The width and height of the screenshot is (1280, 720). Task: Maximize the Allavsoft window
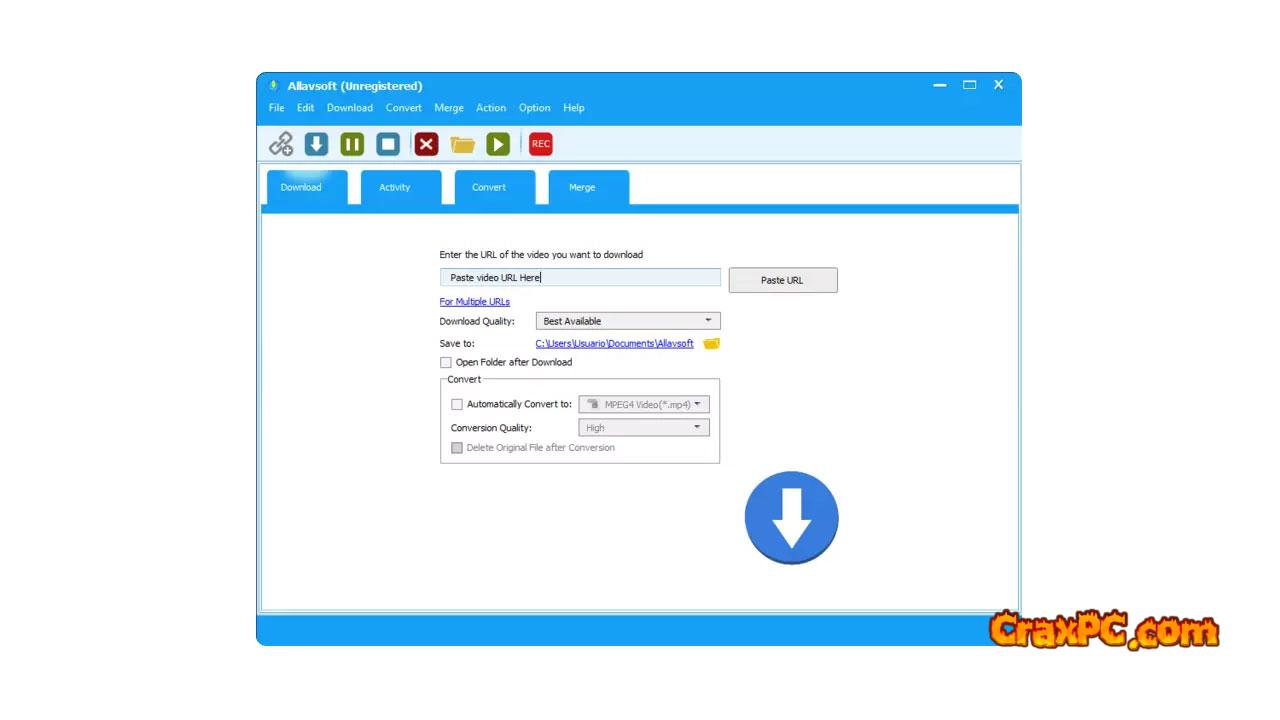point(969,85)
